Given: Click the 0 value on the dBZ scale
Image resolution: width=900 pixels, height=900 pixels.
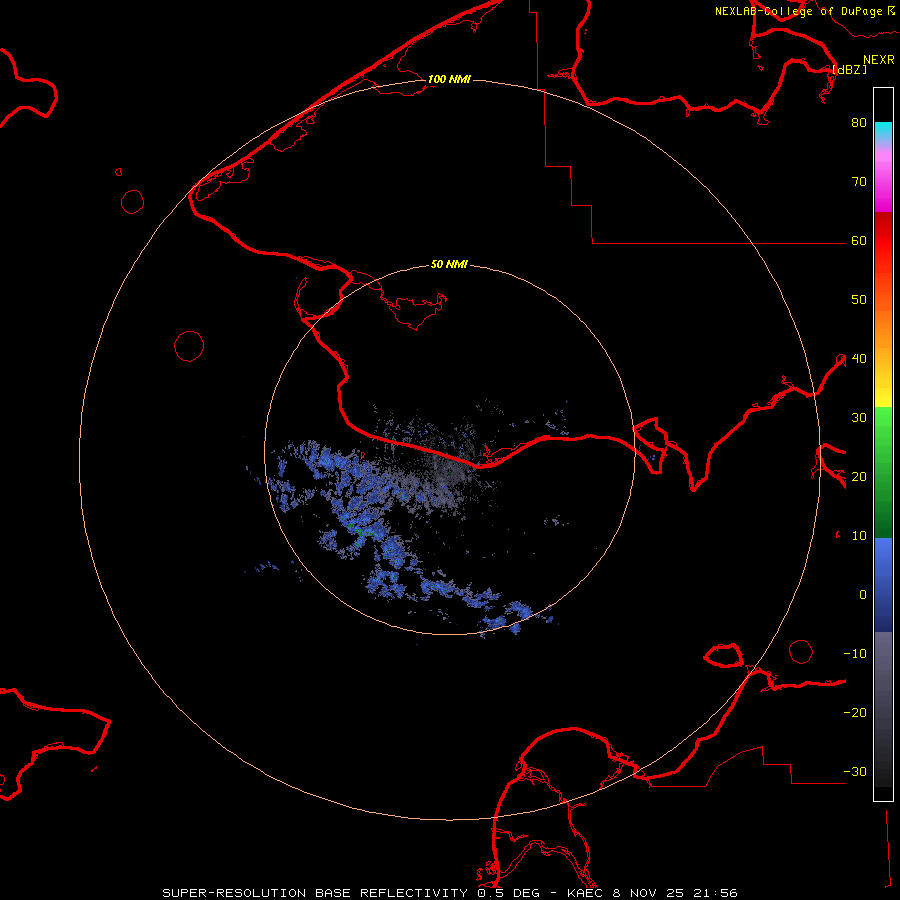Looking at the screenshot, I should (x=863, y=595).
